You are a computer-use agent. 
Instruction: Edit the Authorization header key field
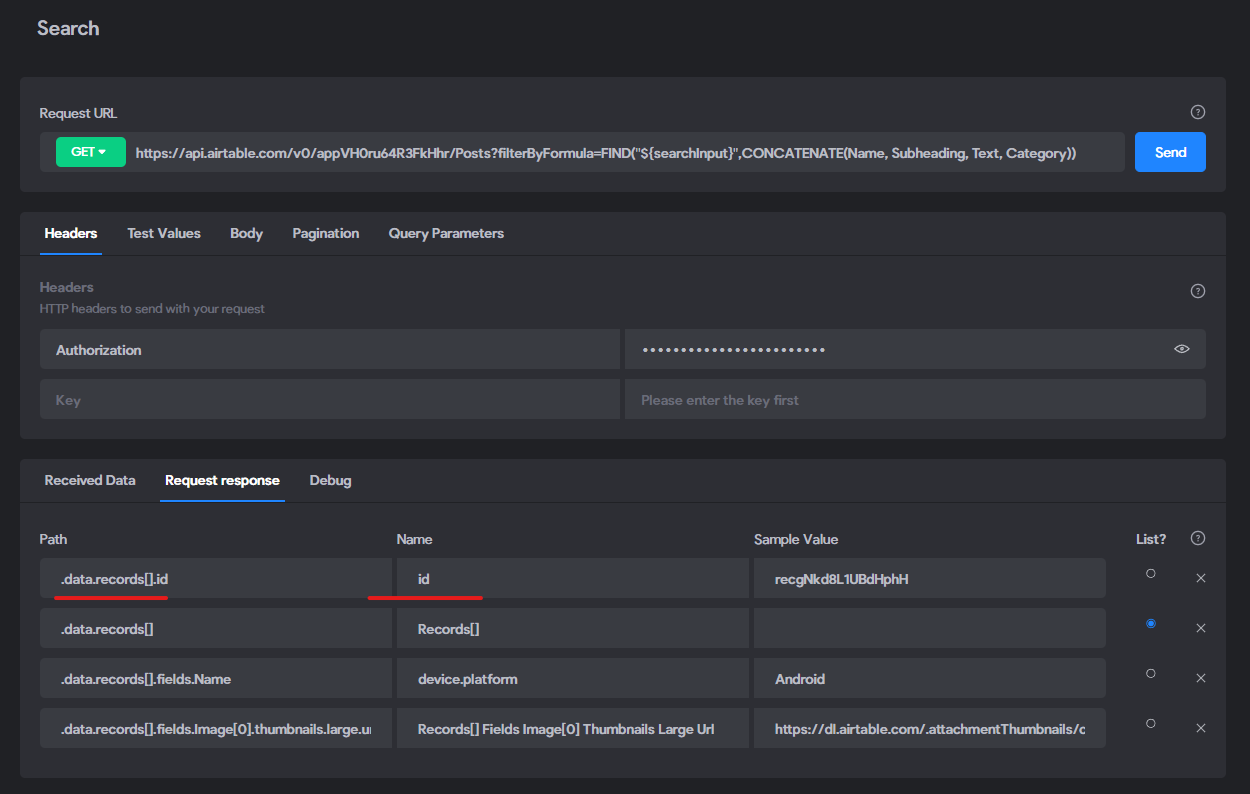point(330,350)
